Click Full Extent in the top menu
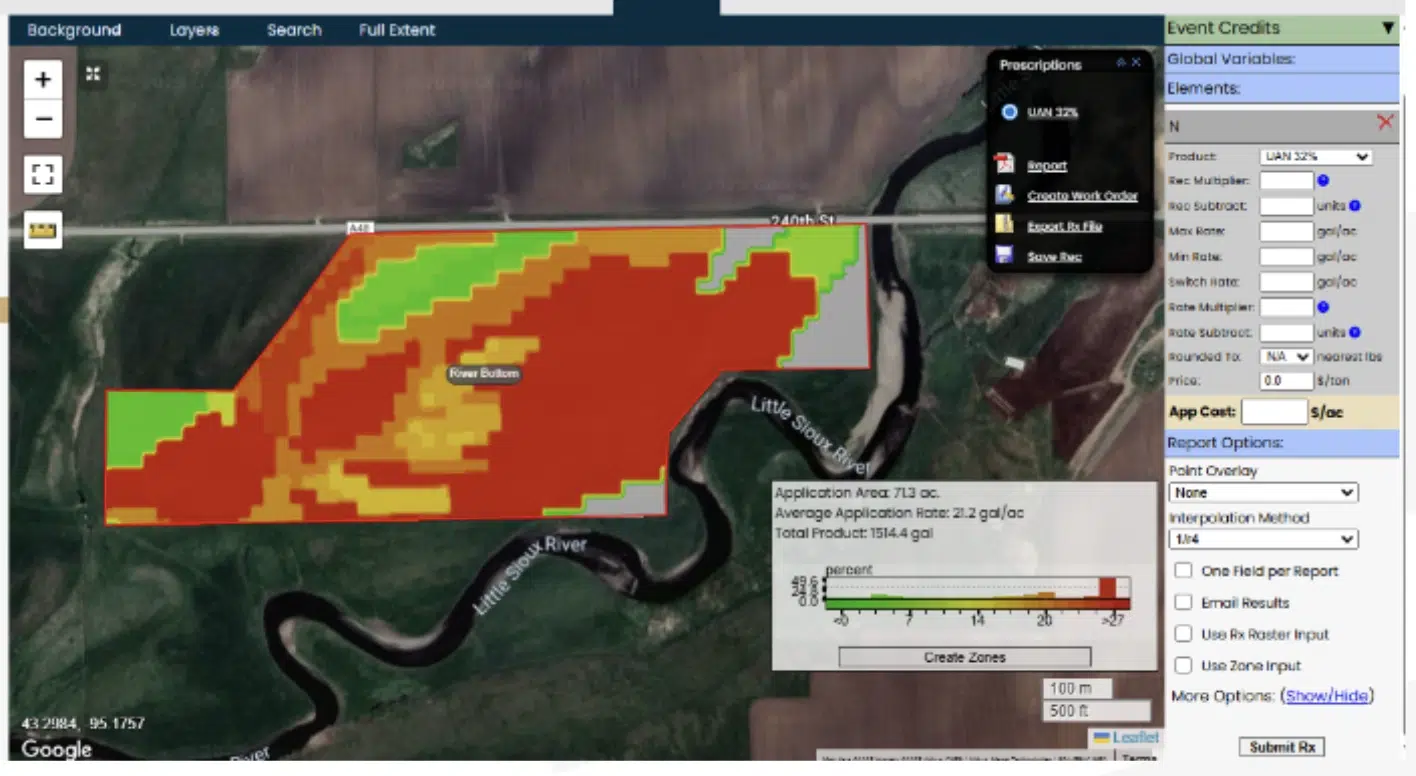 [x=396, y=30]
